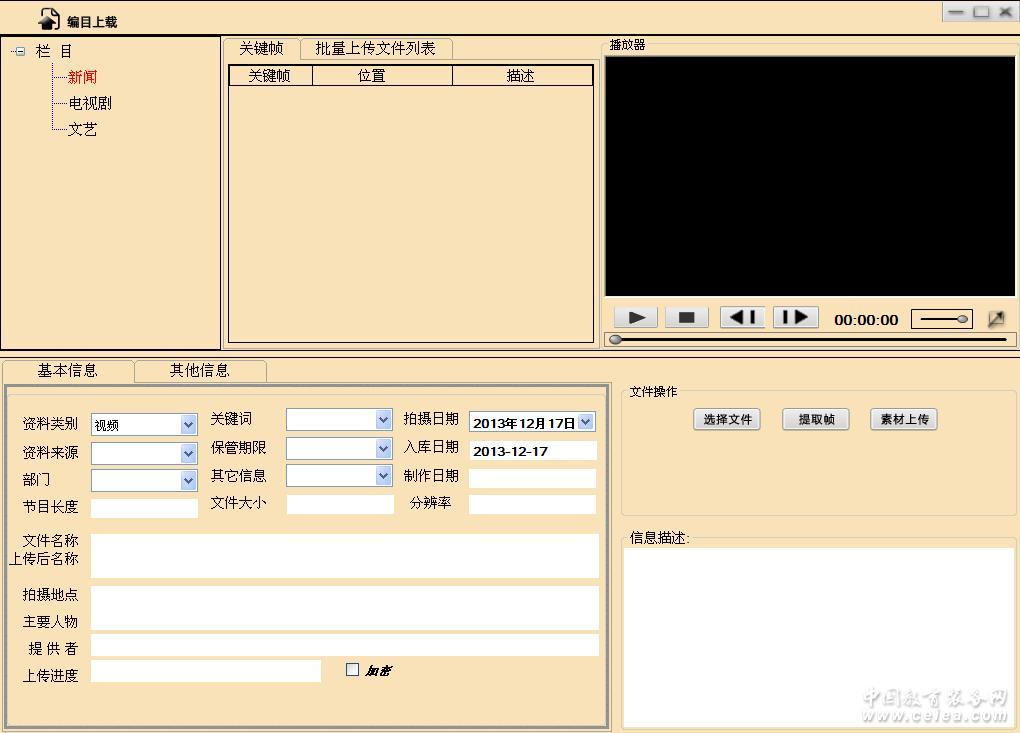The image size is (1020, 733).
Task: Click the 编目上载 upload icon in title
Action: point(49,19)
